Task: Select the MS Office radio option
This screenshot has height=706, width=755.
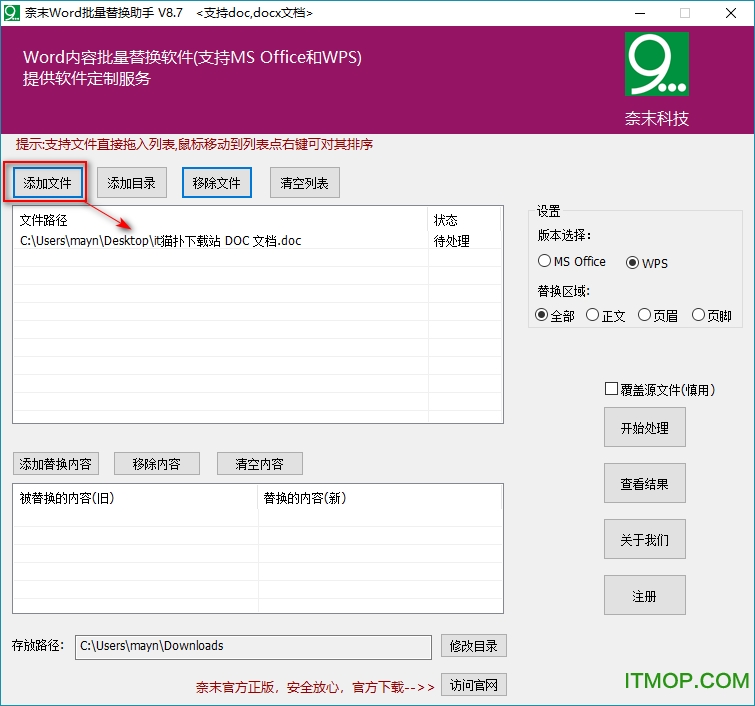Action: [572, 261]
